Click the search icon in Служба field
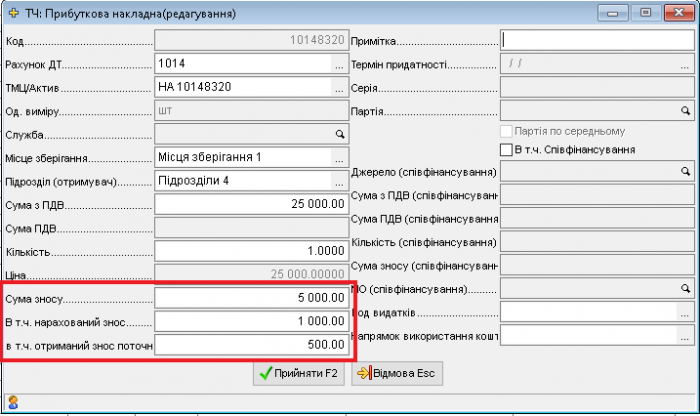The height and width of the screenshot is (416, 700). coord(339,133)
